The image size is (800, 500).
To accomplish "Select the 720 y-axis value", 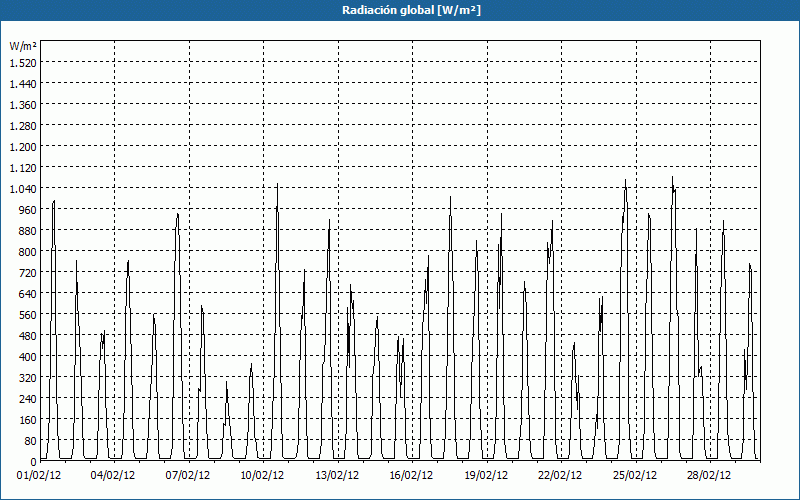I will coord(28,272).
